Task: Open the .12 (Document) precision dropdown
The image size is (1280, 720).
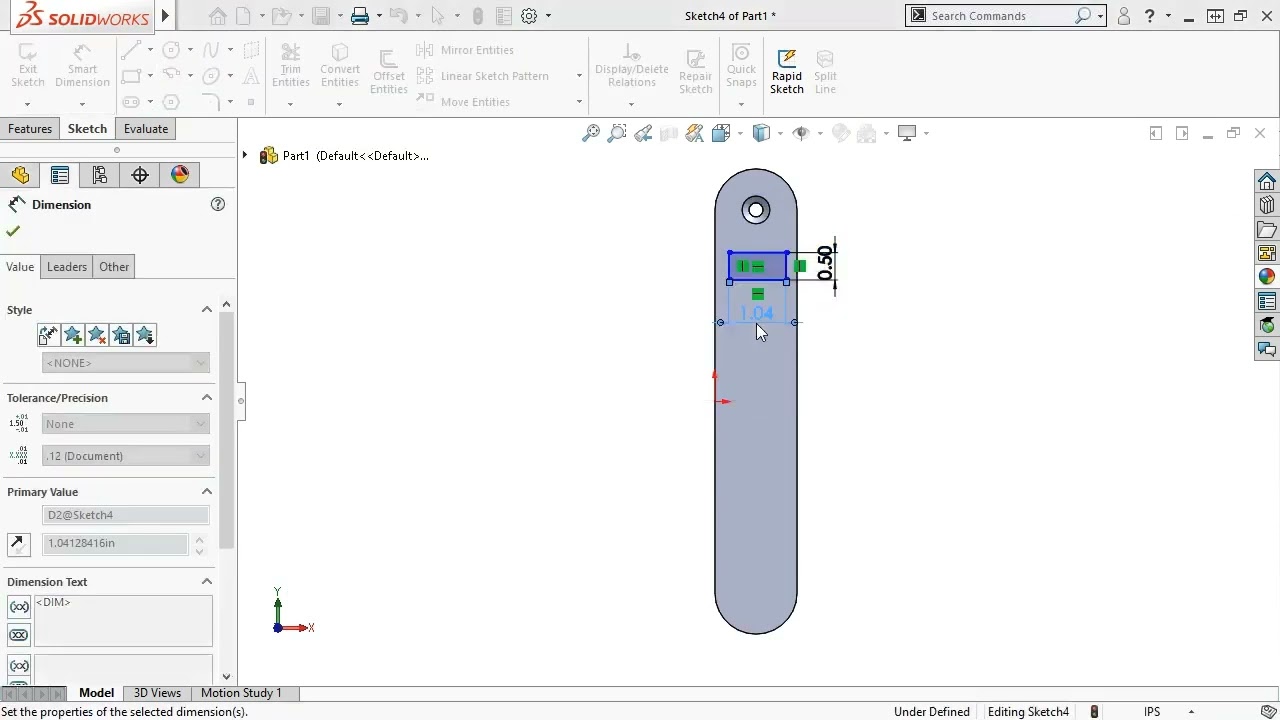Action: pyautogui.click(x=126, y=456)
